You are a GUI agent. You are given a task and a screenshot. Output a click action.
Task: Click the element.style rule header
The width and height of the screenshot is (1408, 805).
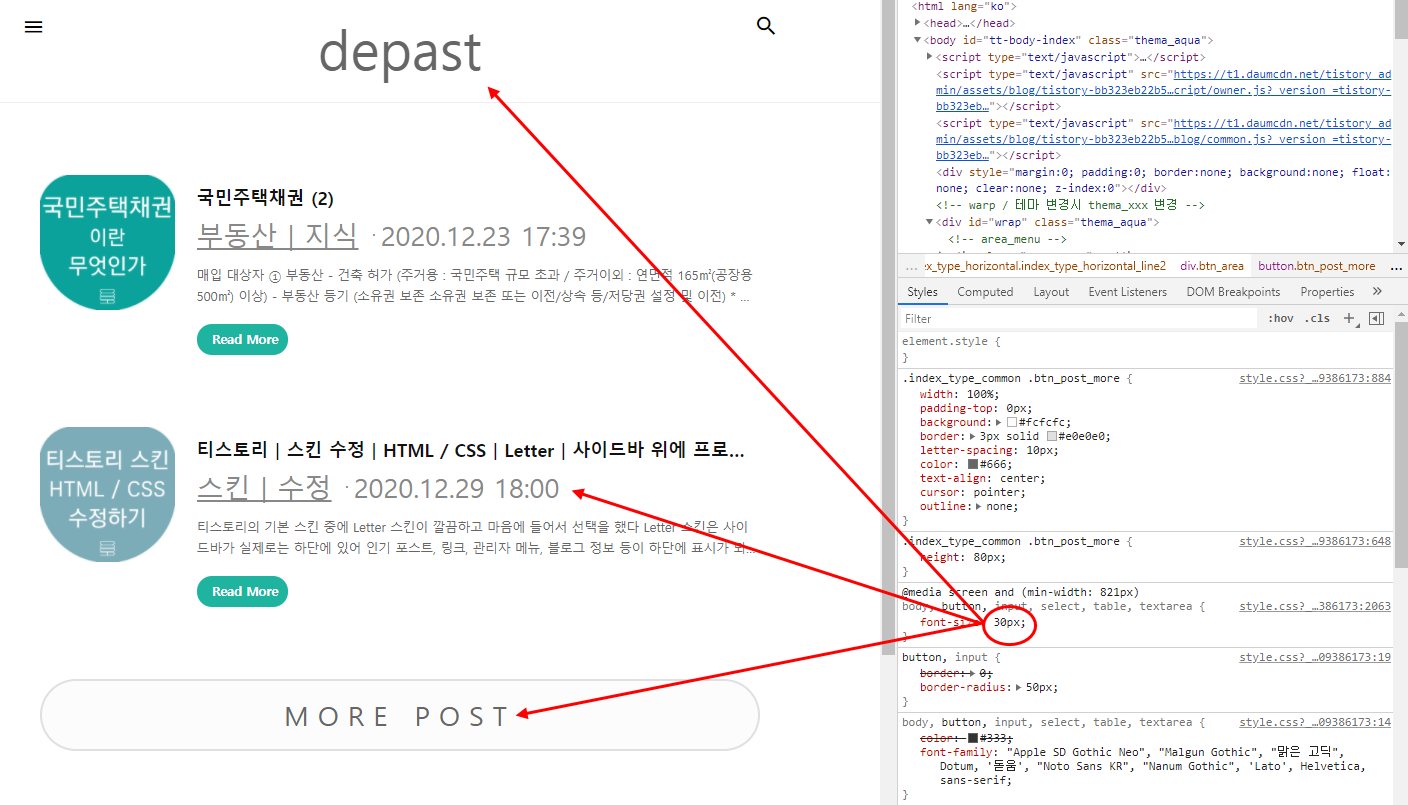[x=951, y=342]
